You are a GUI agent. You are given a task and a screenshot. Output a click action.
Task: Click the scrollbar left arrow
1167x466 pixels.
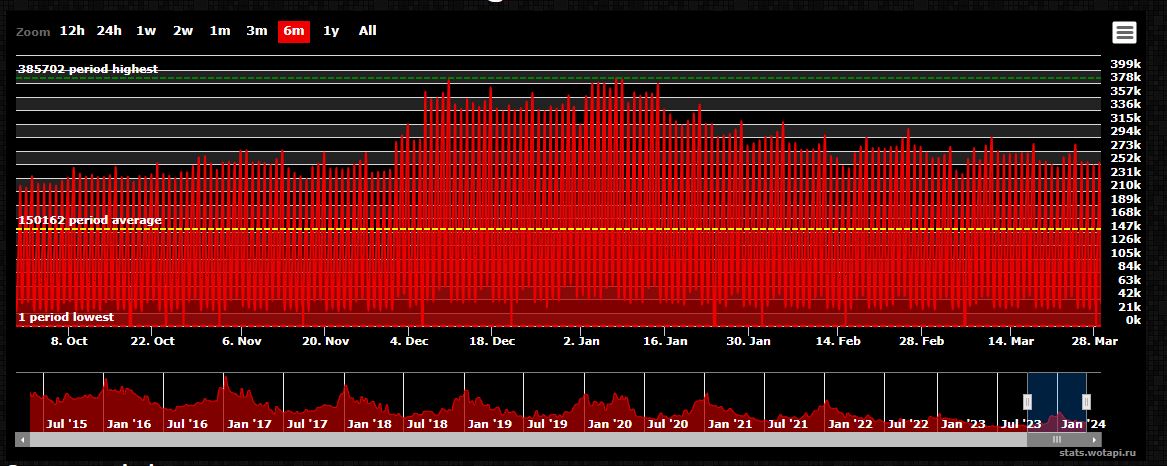(x=23, y=439)
